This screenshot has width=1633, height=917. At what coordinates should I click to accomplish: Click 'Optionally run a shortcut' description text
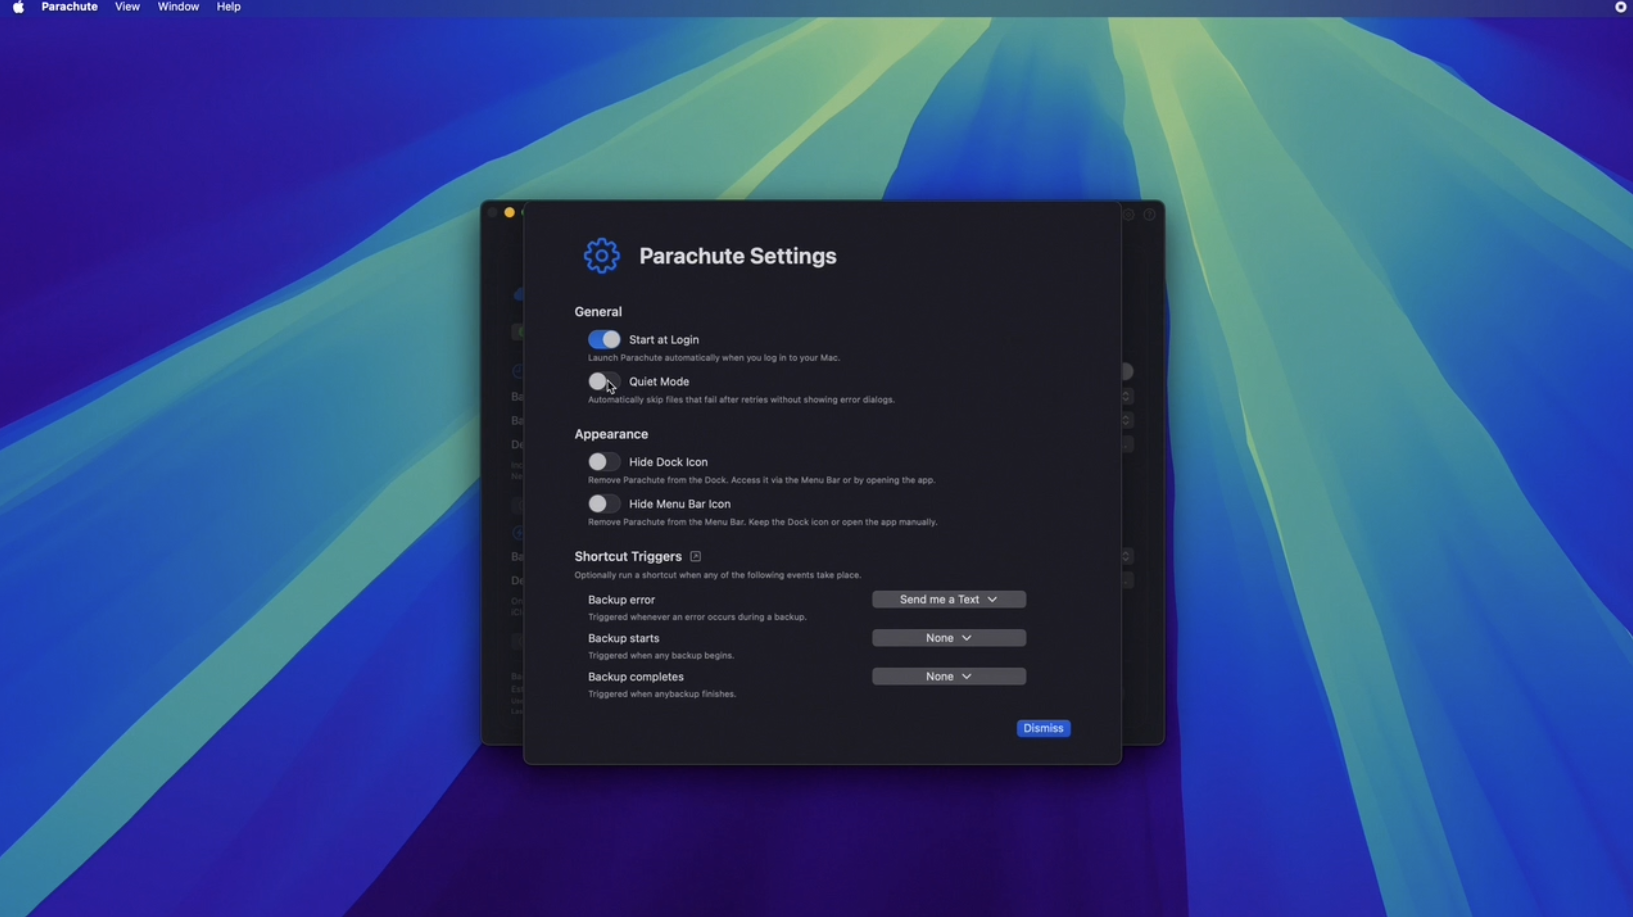coord(717,575)
